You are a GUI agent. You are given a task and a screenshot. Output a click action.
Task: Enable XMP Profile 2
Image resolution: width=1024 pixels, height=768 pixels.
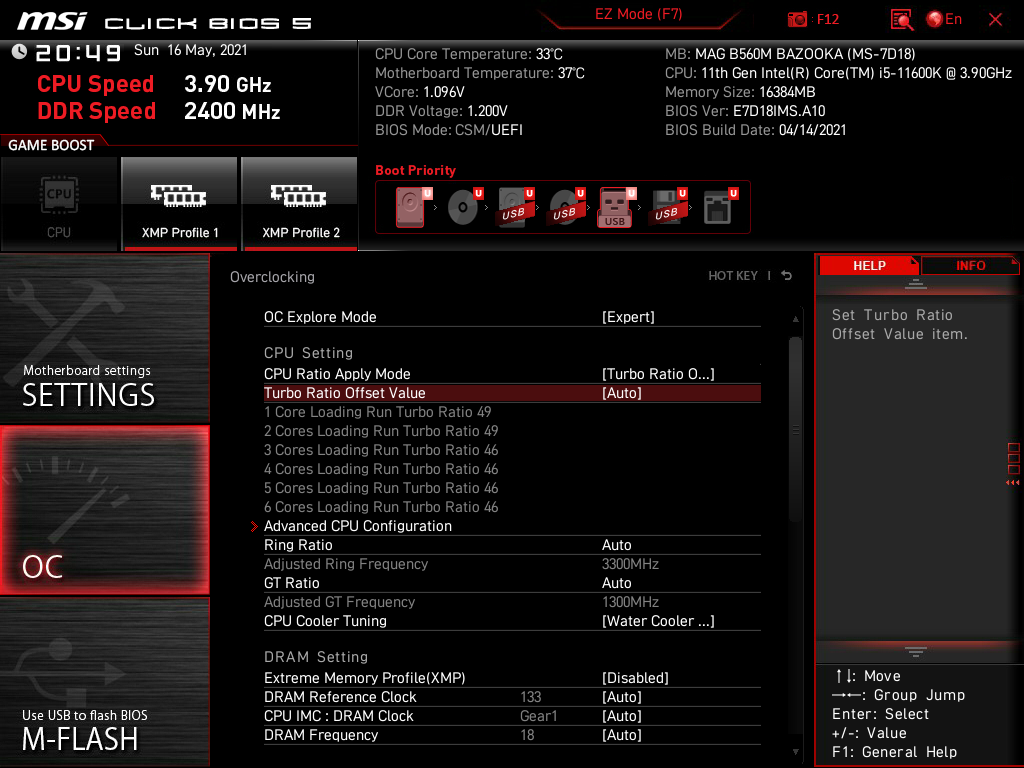point(300,204)
